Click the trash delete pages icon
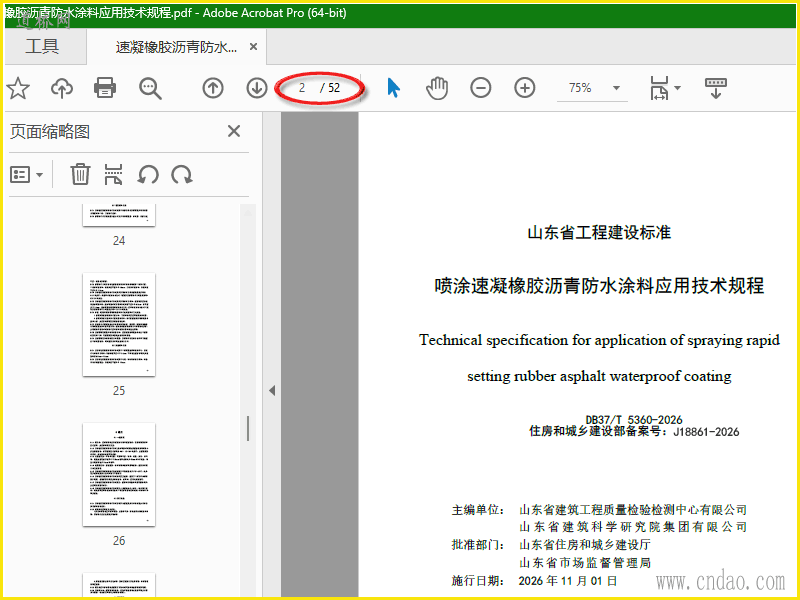The image size is (800, 600). [x=80, y=174]
